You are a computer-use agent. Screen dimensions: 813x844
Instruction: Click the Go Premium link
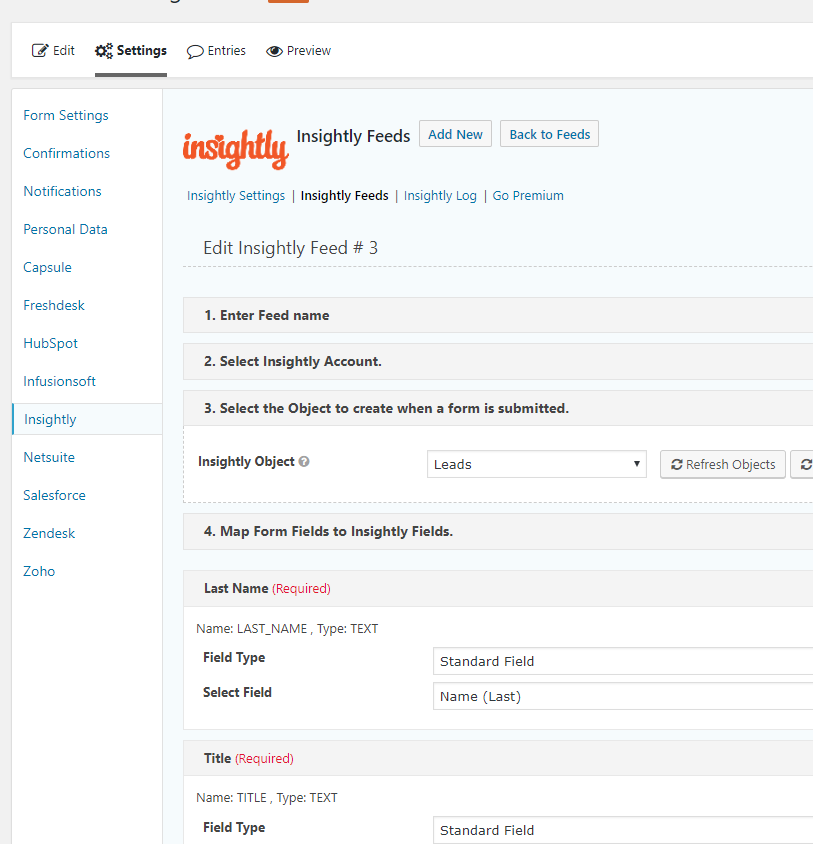(528, 195)
